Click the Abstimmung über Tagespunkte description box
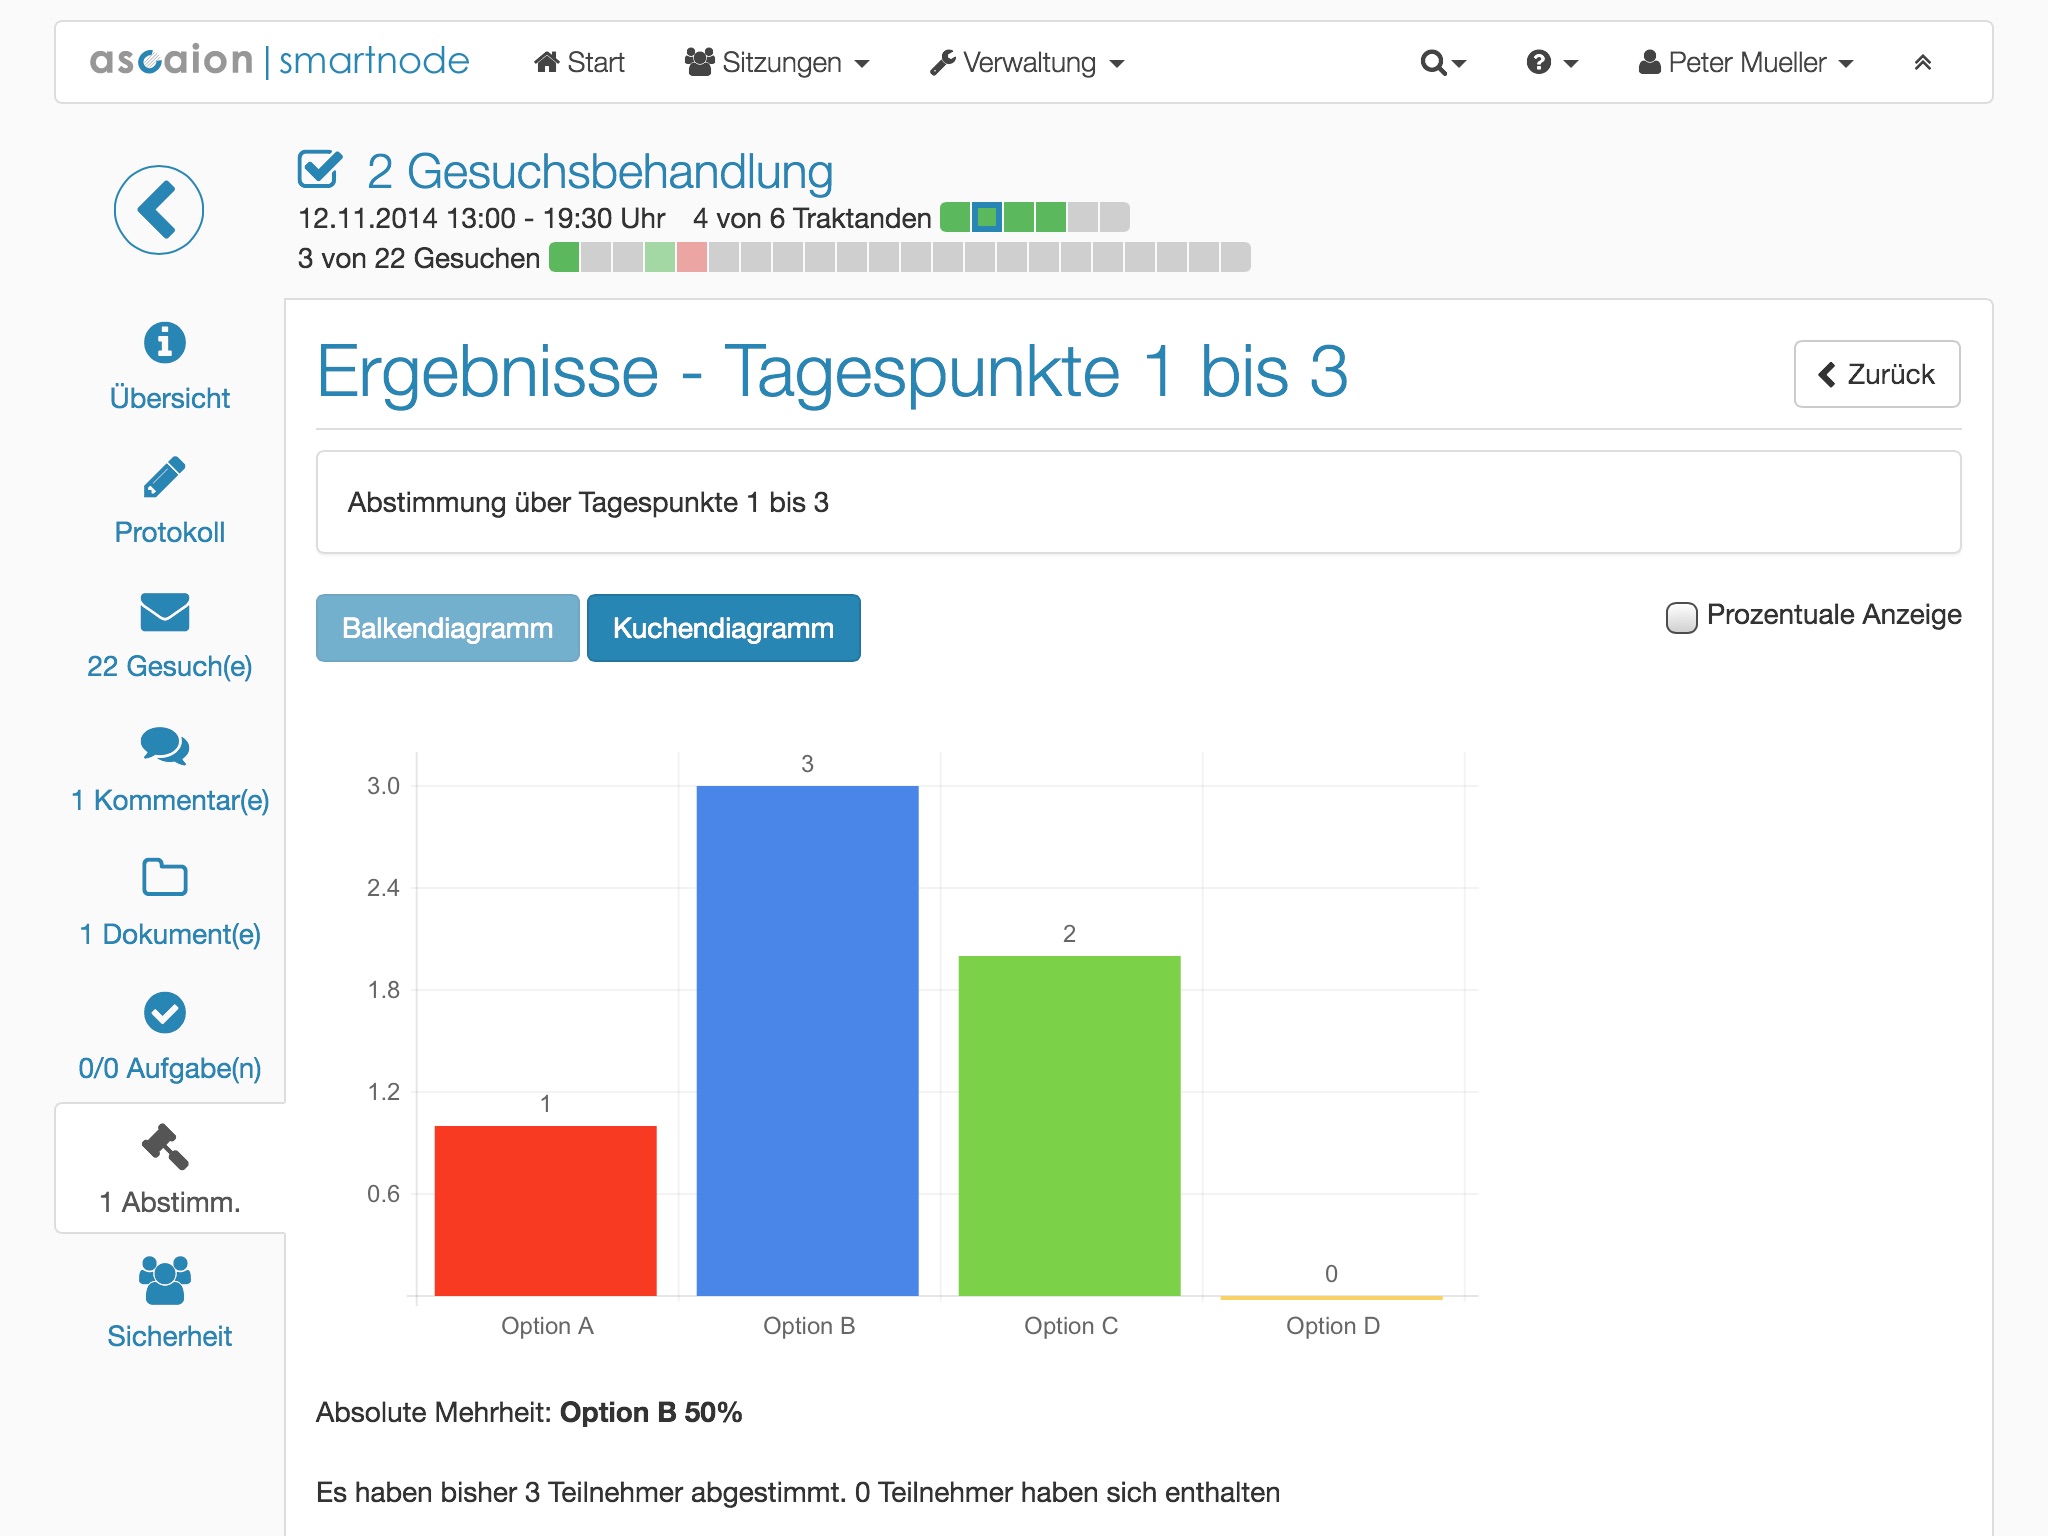This screenshot has height=1536, width=2048. coord(1138,502)
